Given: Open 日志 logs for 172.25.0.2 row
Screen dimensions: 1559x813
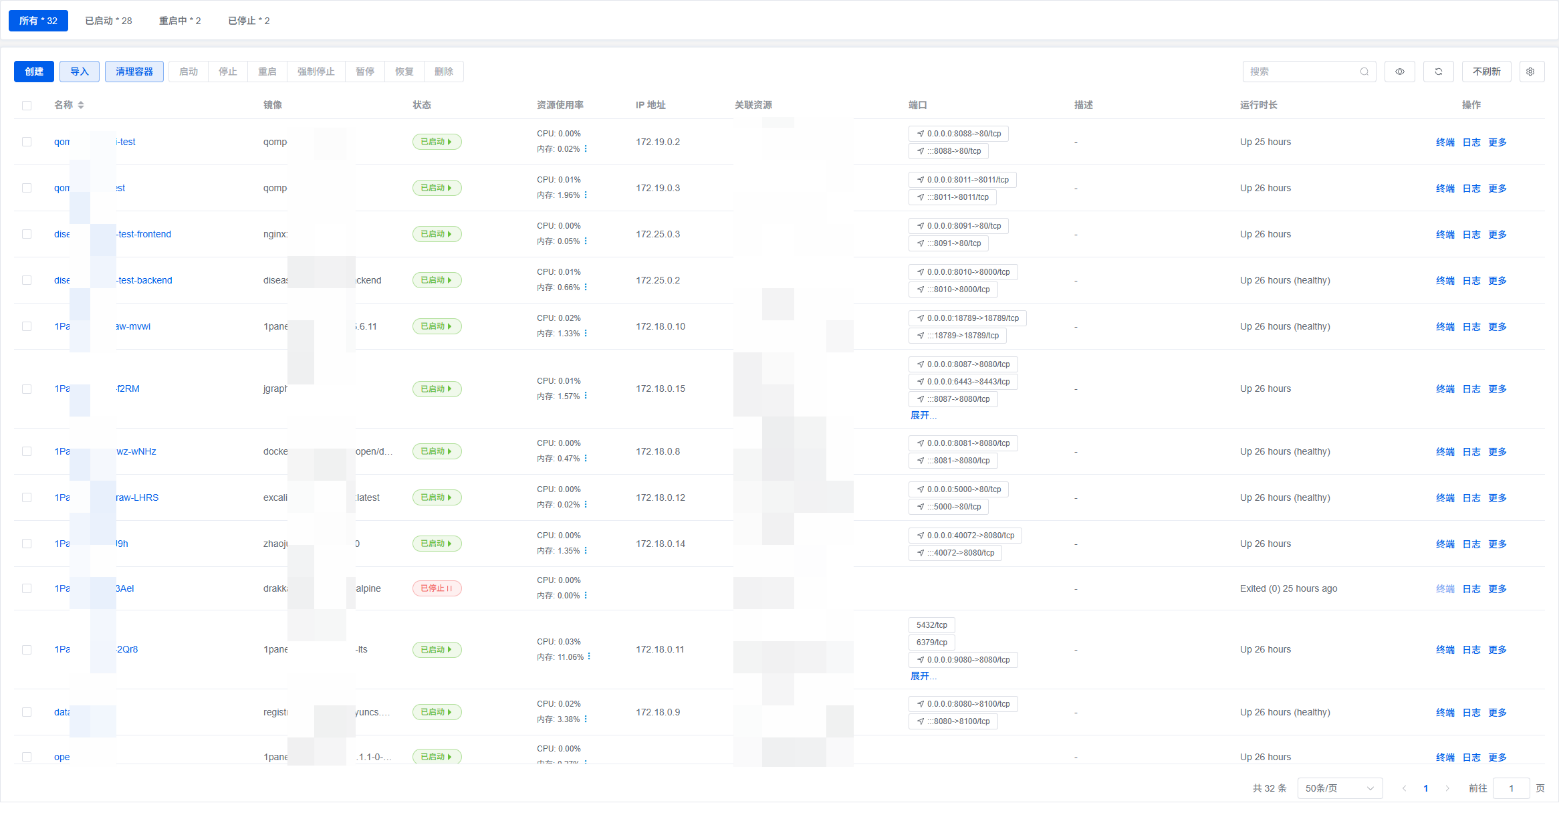Looking at the screenshot, I should [x=1471, y=280].
